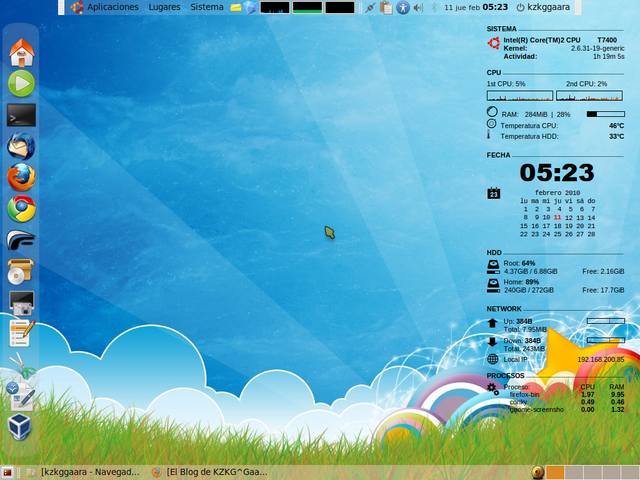
Task: Open the Sistema menu
Action: click(x=207, y=7)
